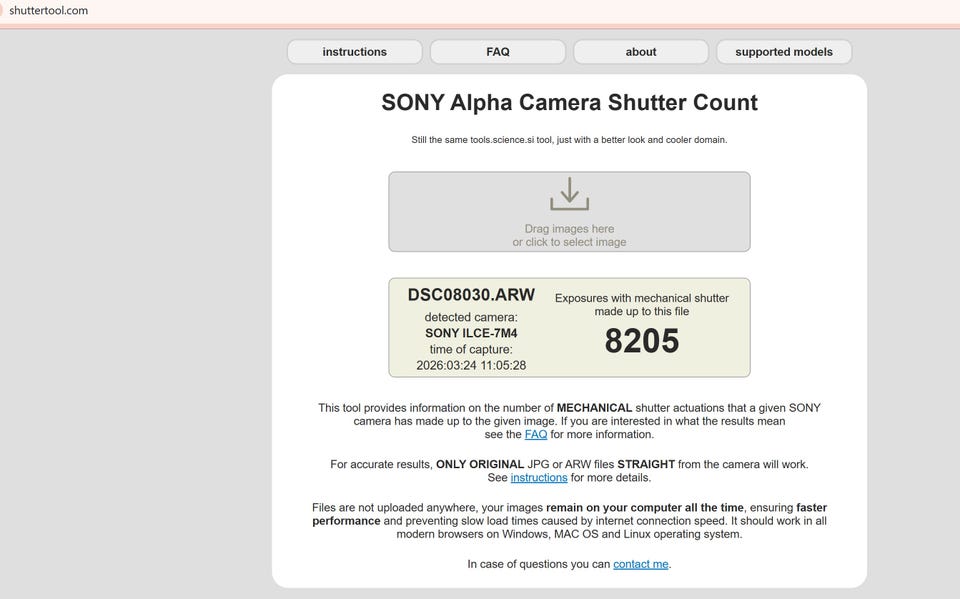Screen dimensions: 960x599
Task: Follow the FAQ link in description
Action: 536,434
